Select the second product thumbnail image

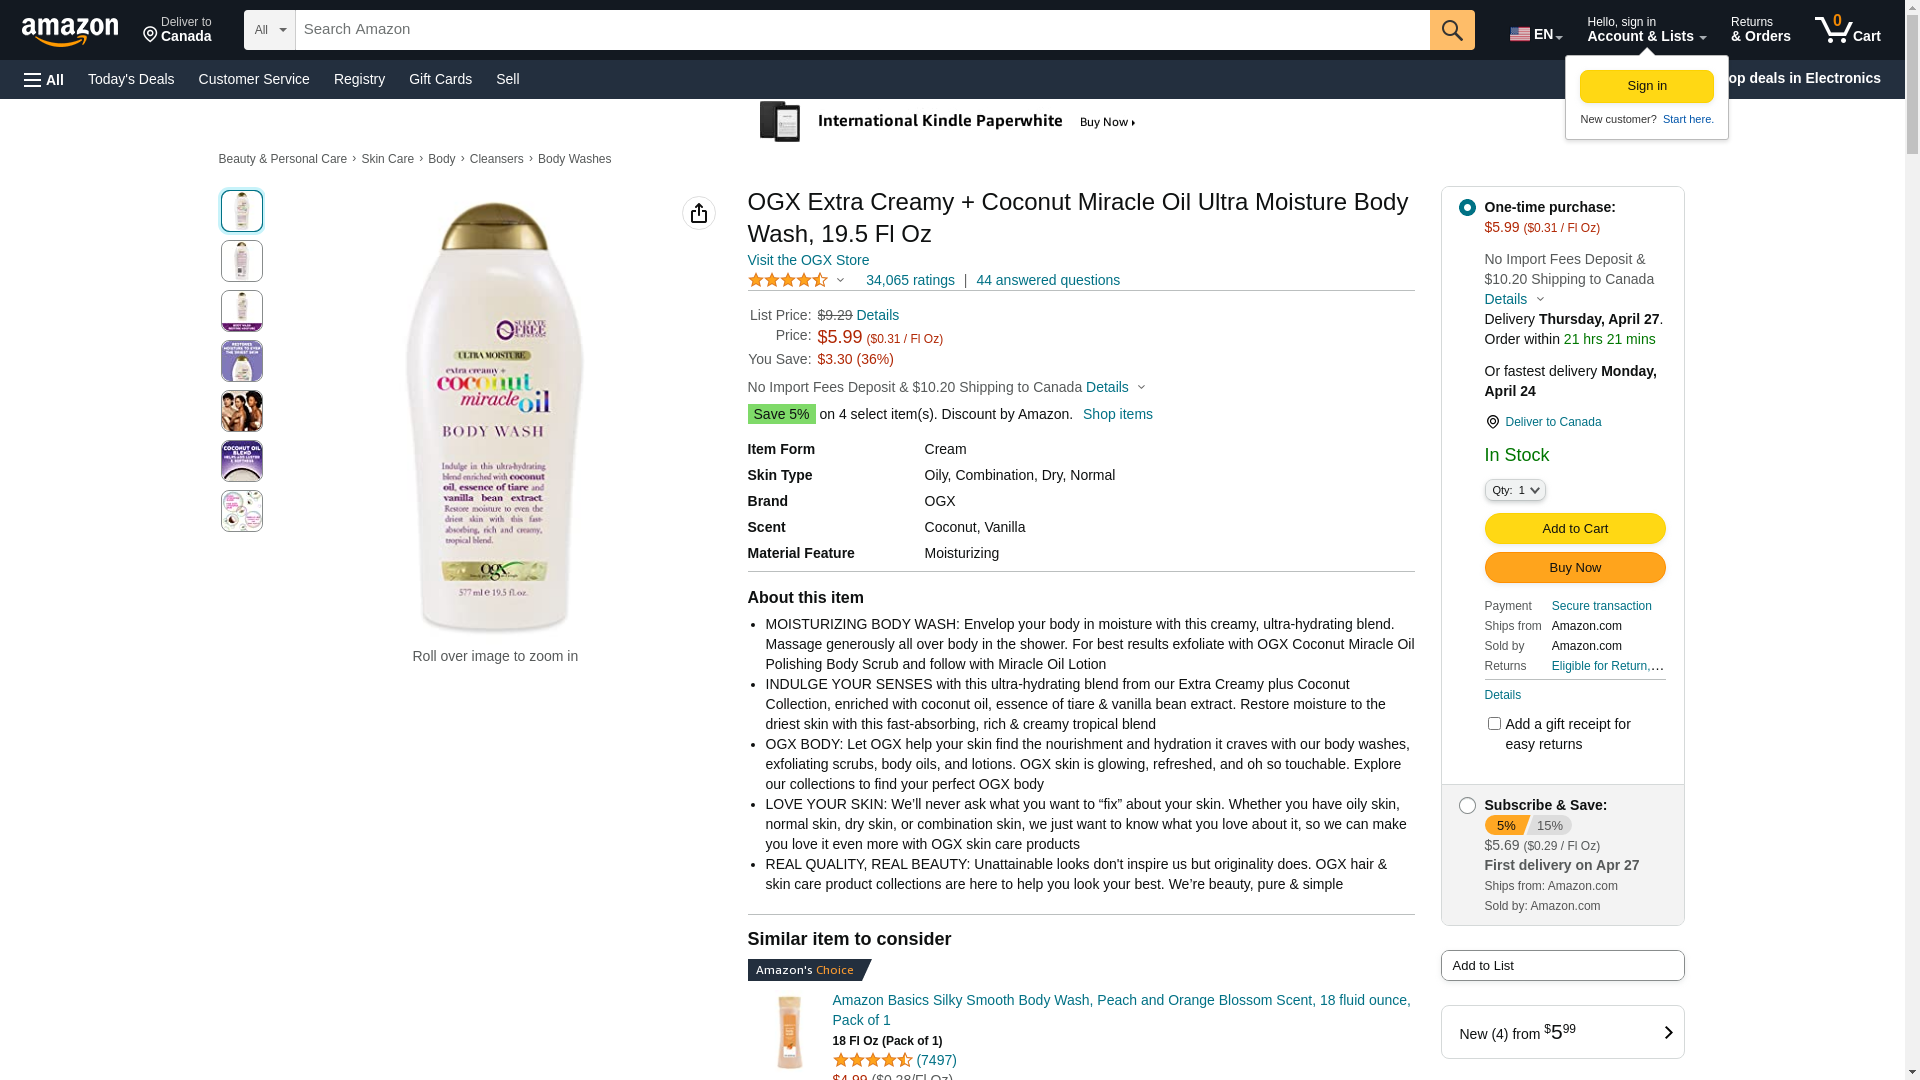click(242, 261)
